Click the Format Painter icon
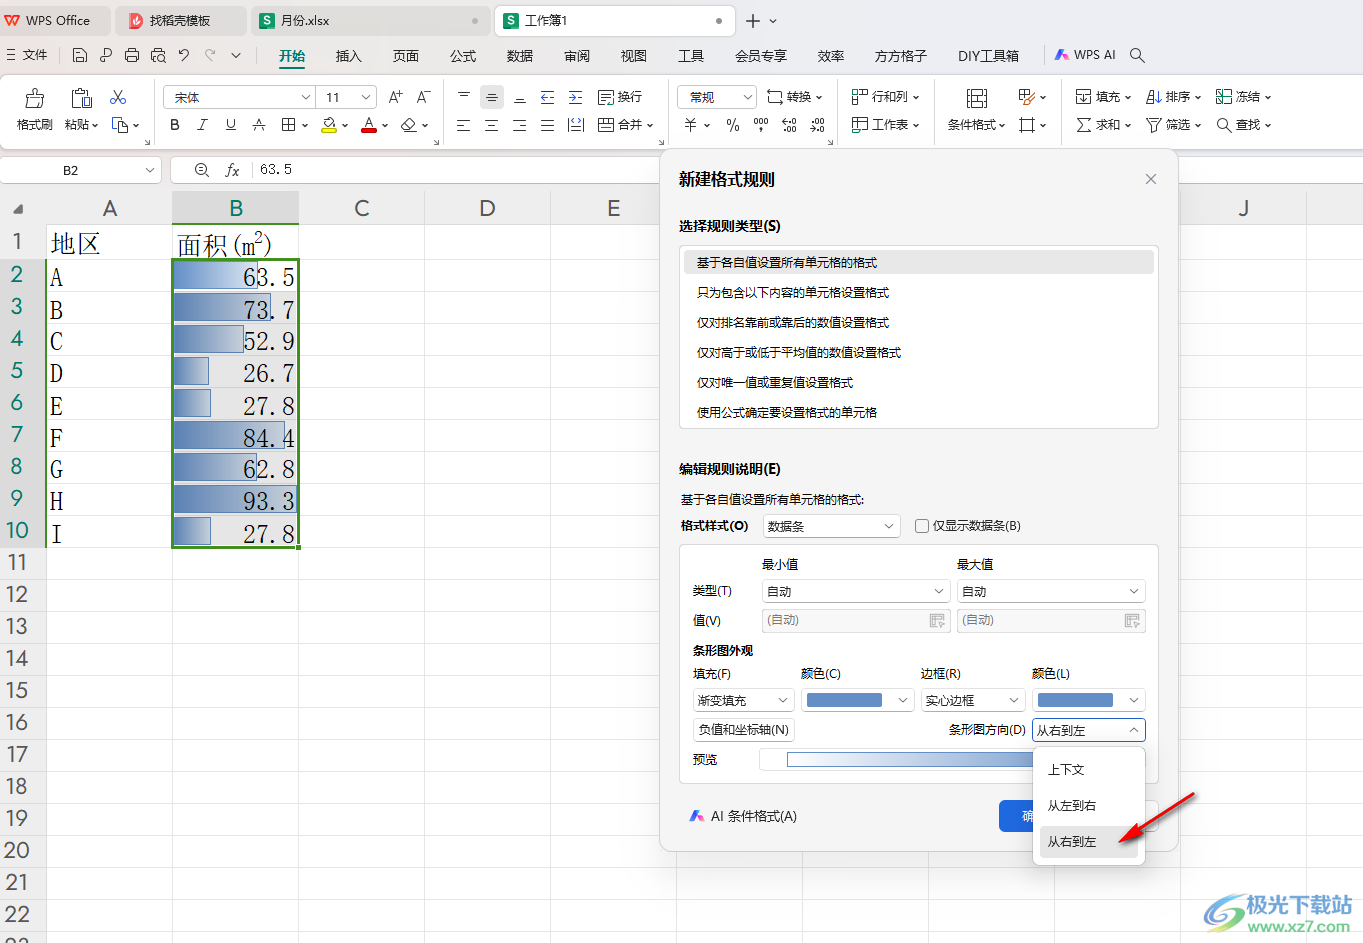 click(34, 98)
